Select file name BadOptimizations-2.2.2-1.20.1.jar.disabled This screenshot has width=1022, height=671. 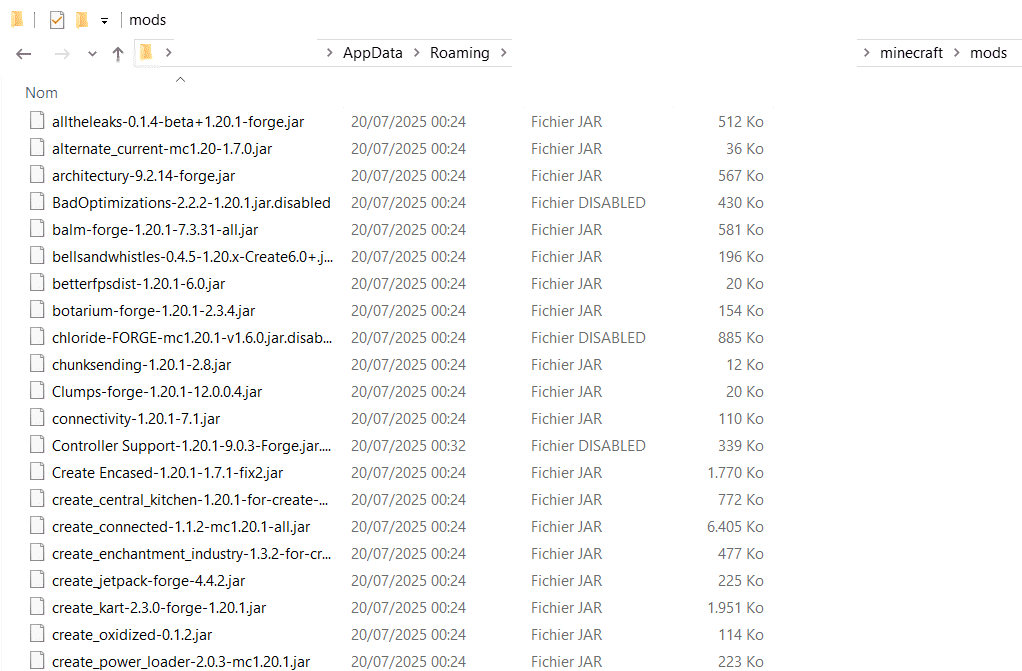tap(191, 203)
